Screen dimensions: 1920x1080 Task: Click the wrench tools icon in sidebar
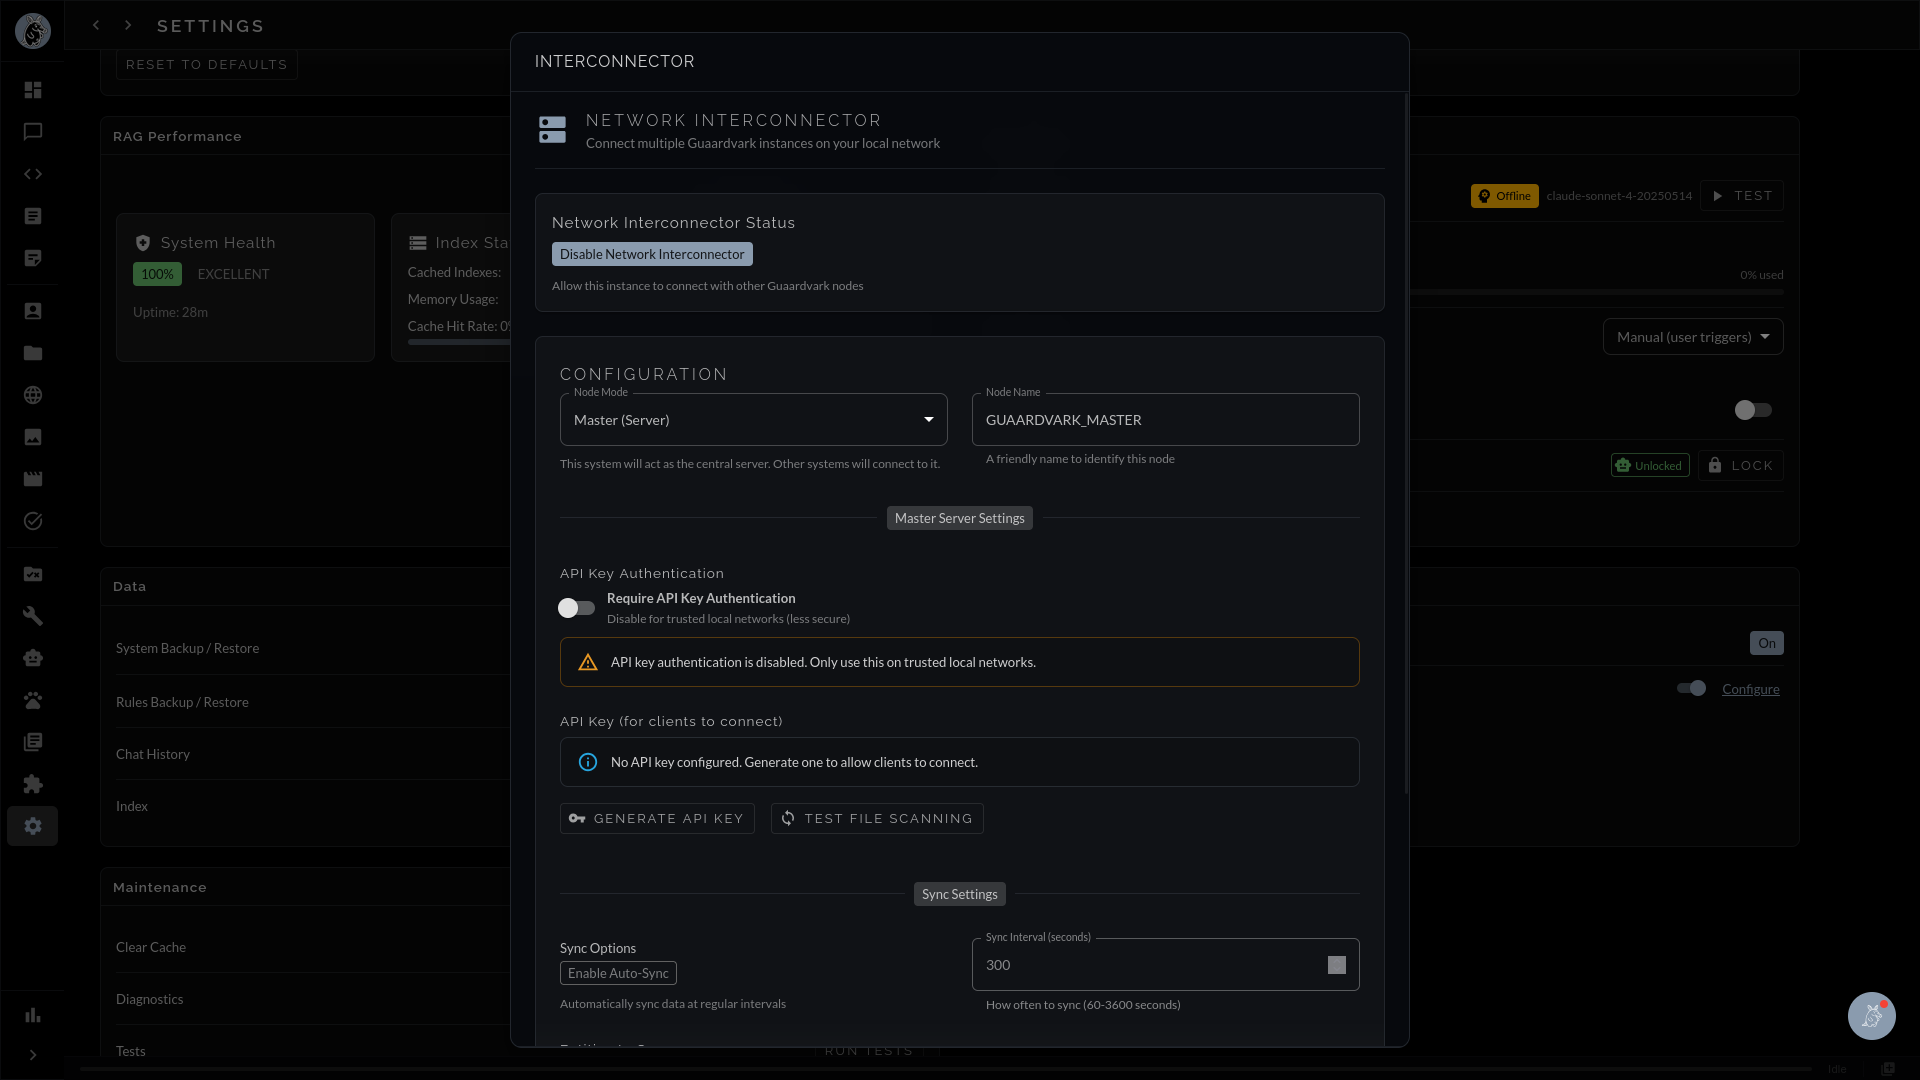point(33,616)
